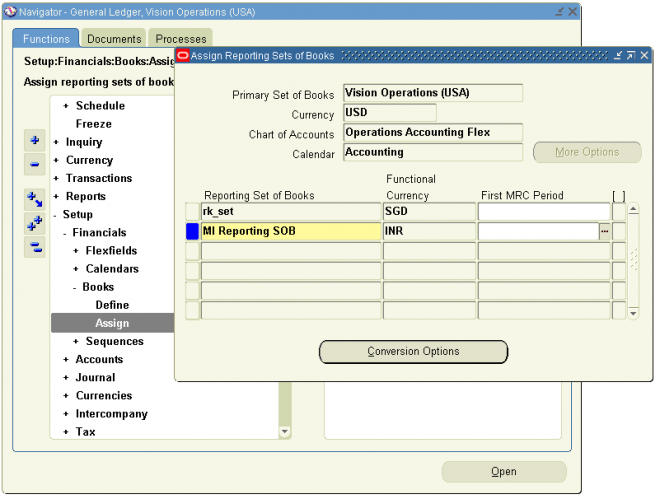This screenshot has height=499, width=660.
Task: Expand the Currencies tree node
Action: [x=66, y=396]
